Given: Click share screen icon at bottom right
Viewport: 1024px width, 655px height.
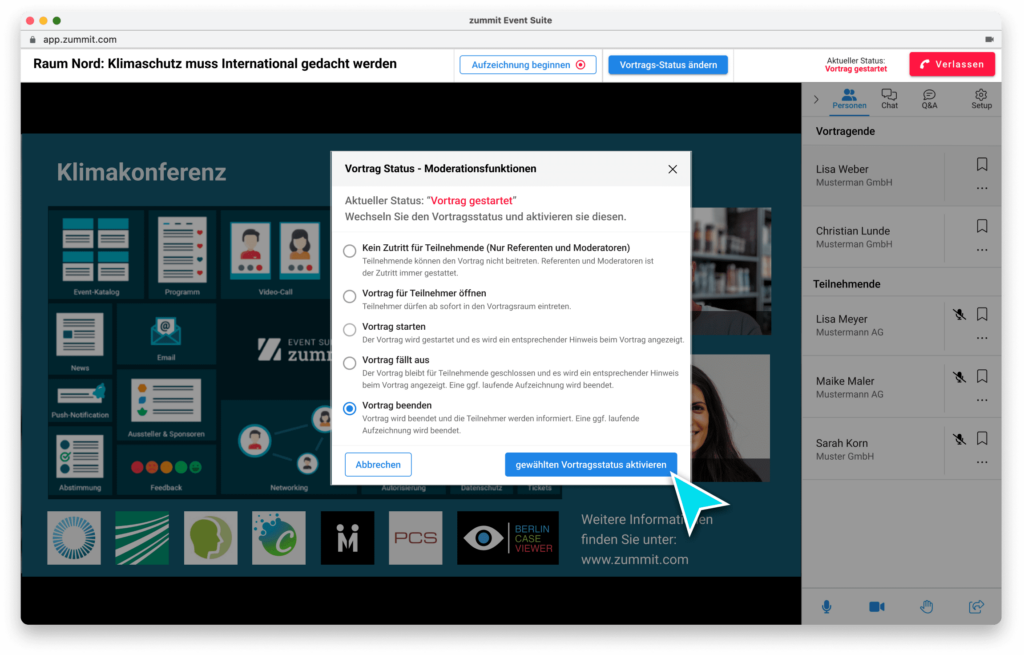Looking at the screenshot, I should click(x=976, y=606).
